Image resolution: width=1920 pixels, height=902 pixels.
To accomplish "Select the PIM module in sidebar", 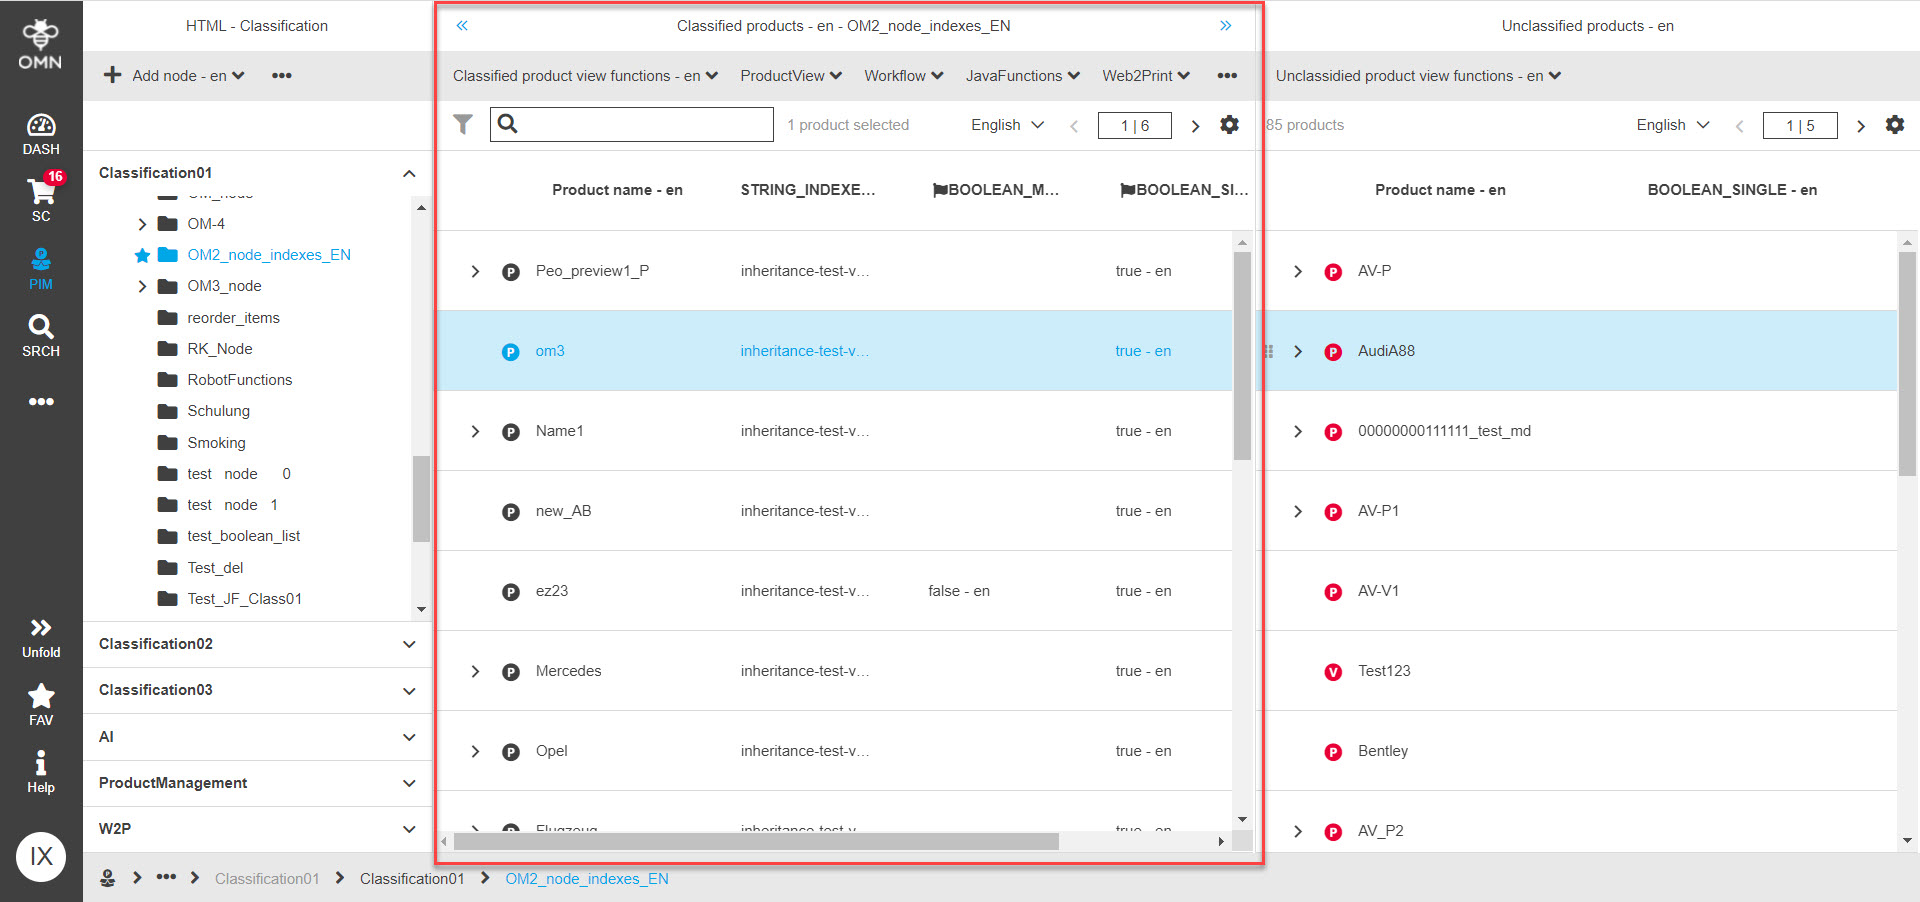I will [40, 268].
